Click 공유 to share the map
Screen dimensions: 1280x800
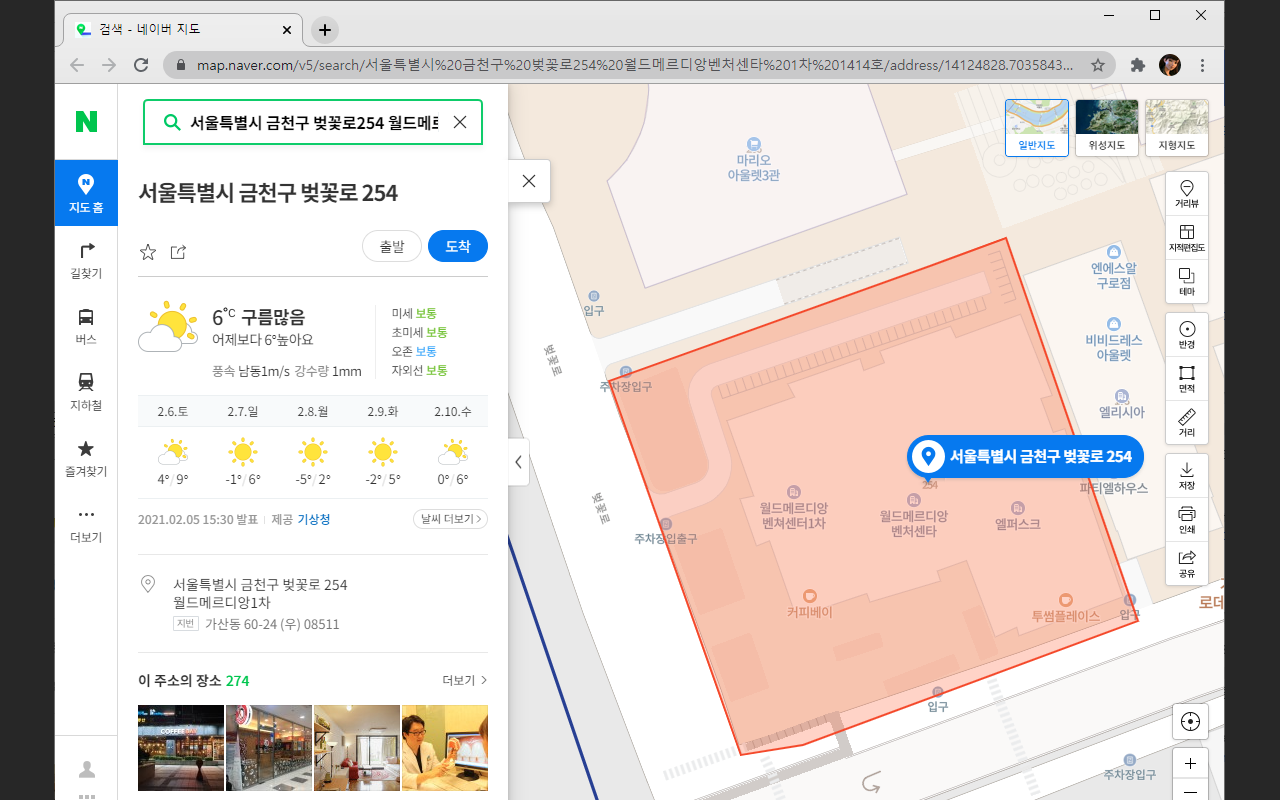click(1187, 564)
